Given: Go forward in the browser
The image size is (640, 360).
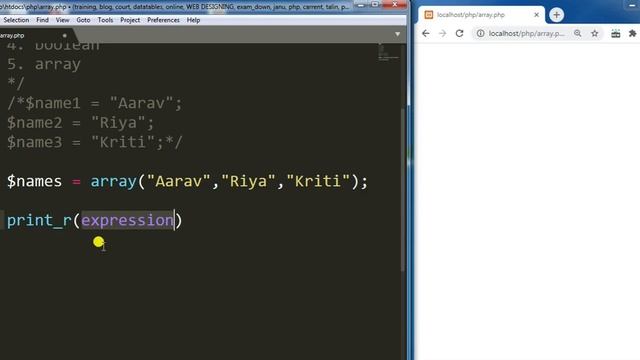Looking at the screenshot, I should [x=442, y=33].
